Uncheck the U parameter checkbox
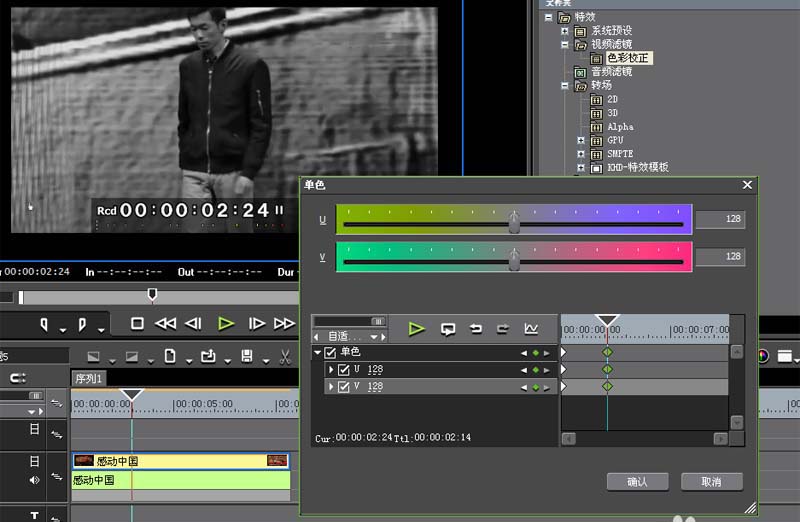Image resolution: width=800 pixels, height=522 pixels. click(x=344, y=370)
